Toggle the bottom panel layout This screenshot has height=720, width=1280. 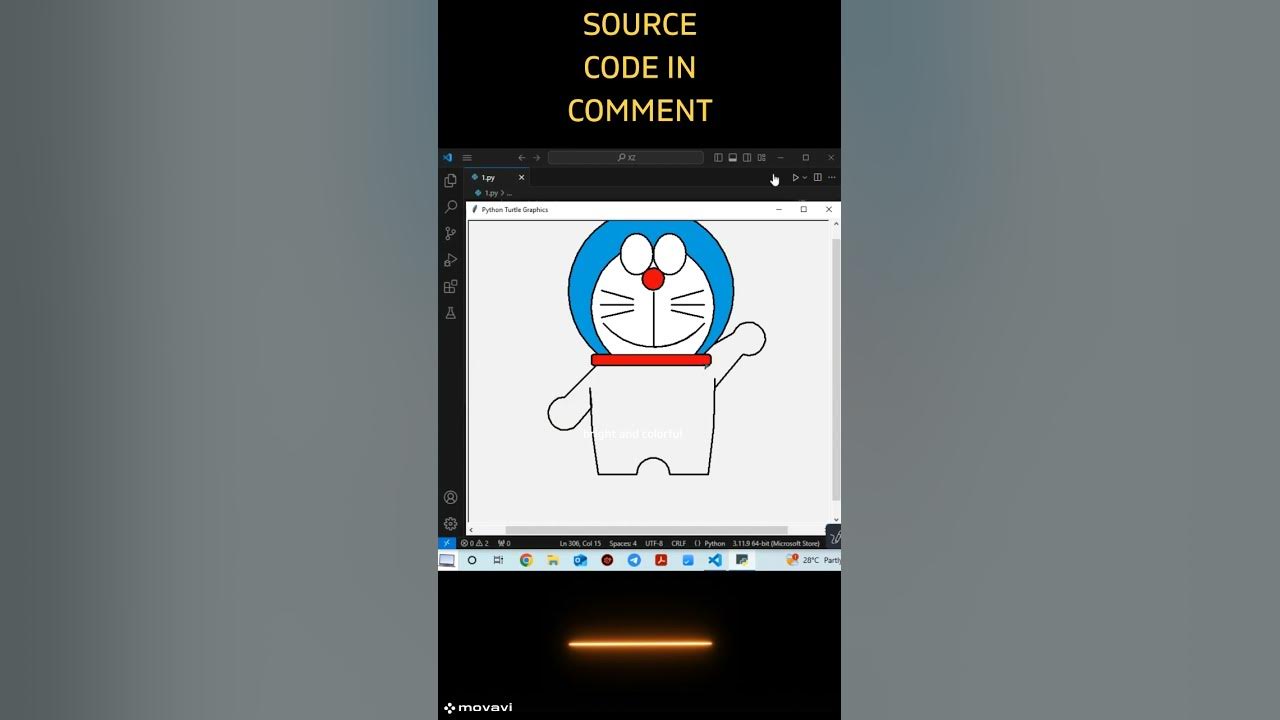[732, 158]
